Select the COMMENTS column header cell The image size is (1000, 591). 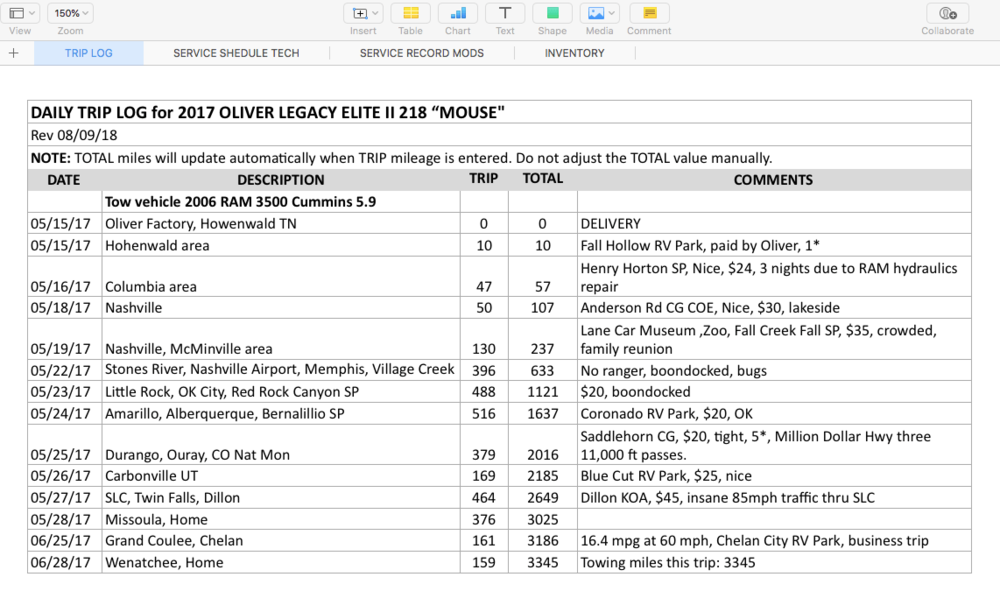click(x=773, y=180)
